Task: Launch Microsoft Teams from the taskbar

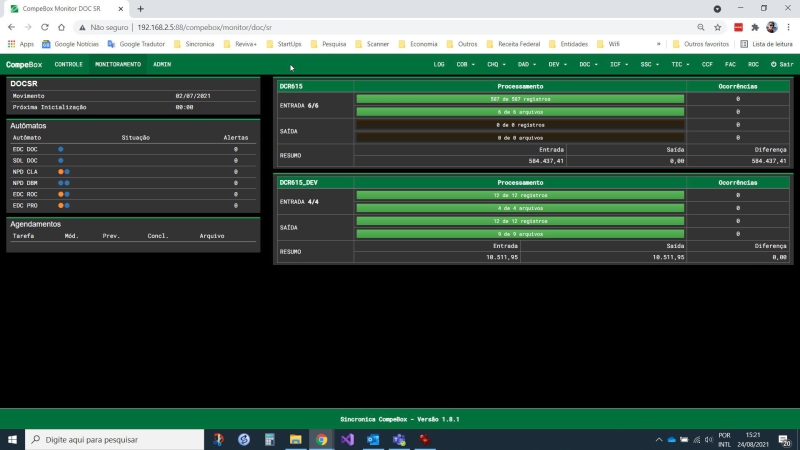Action: [x=399, y=439]
